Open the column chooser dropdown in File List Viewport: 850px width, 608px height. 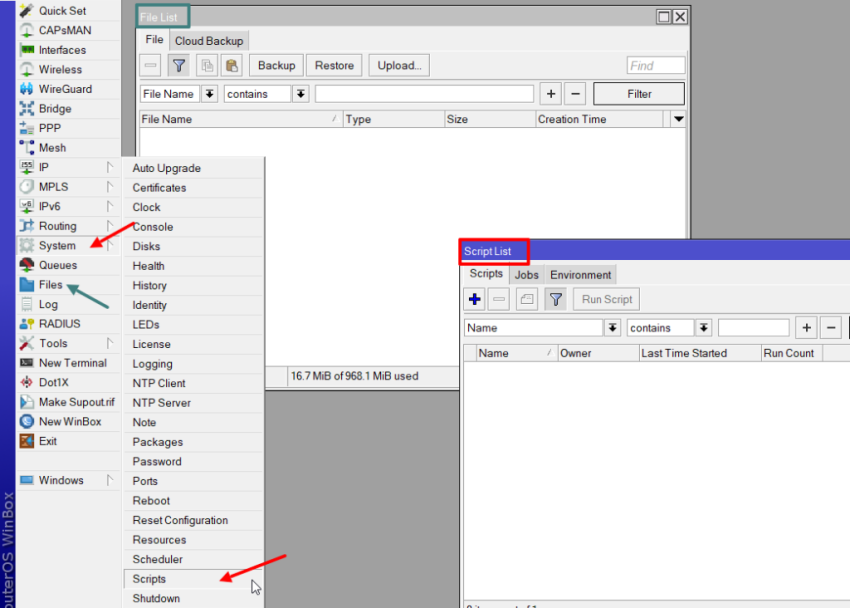678,119
